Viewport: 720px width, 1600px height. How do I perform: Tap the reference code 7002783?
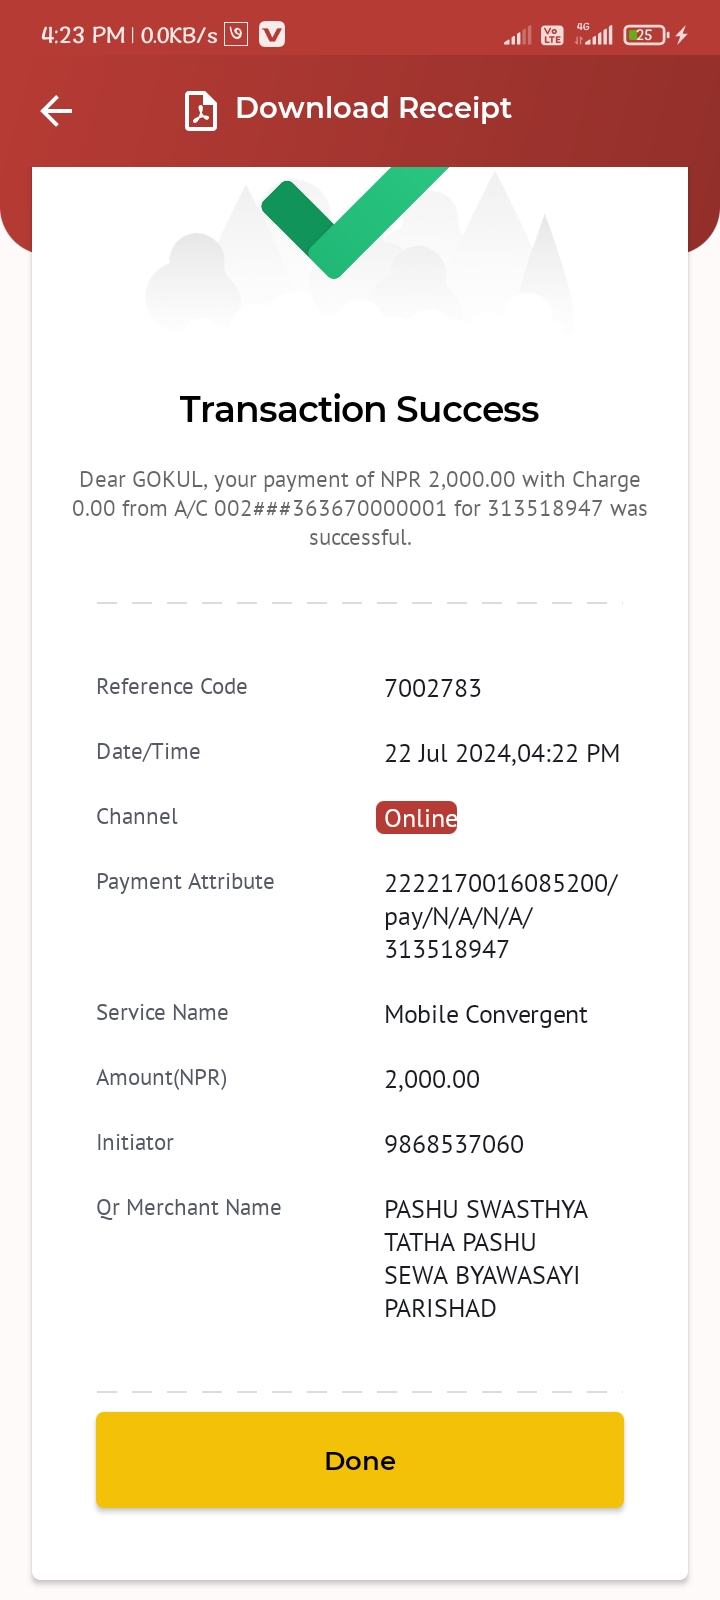433,688
